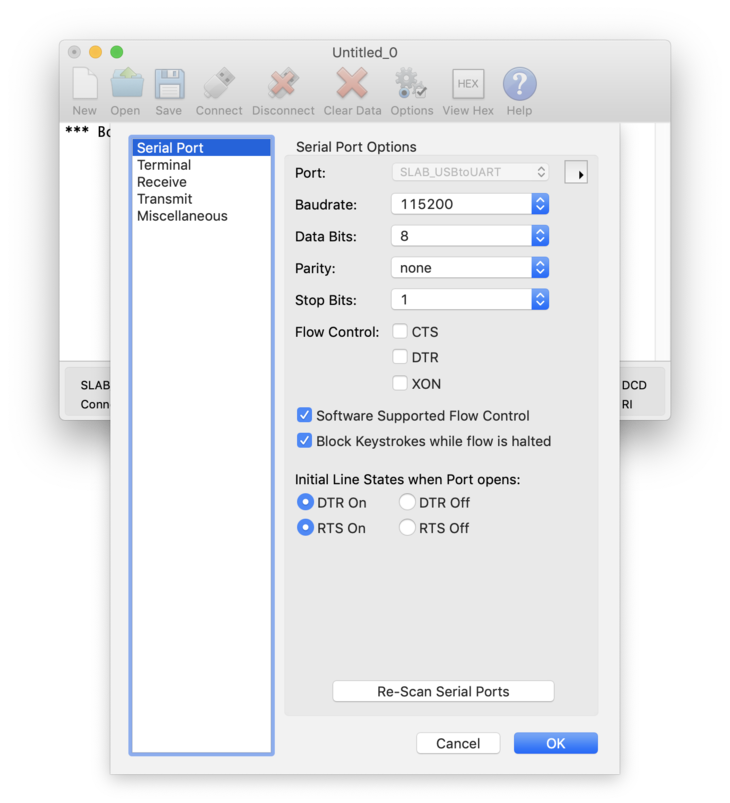Open the Help question mark icon
This screenshot has height=803, width=730.
point(519,85)
